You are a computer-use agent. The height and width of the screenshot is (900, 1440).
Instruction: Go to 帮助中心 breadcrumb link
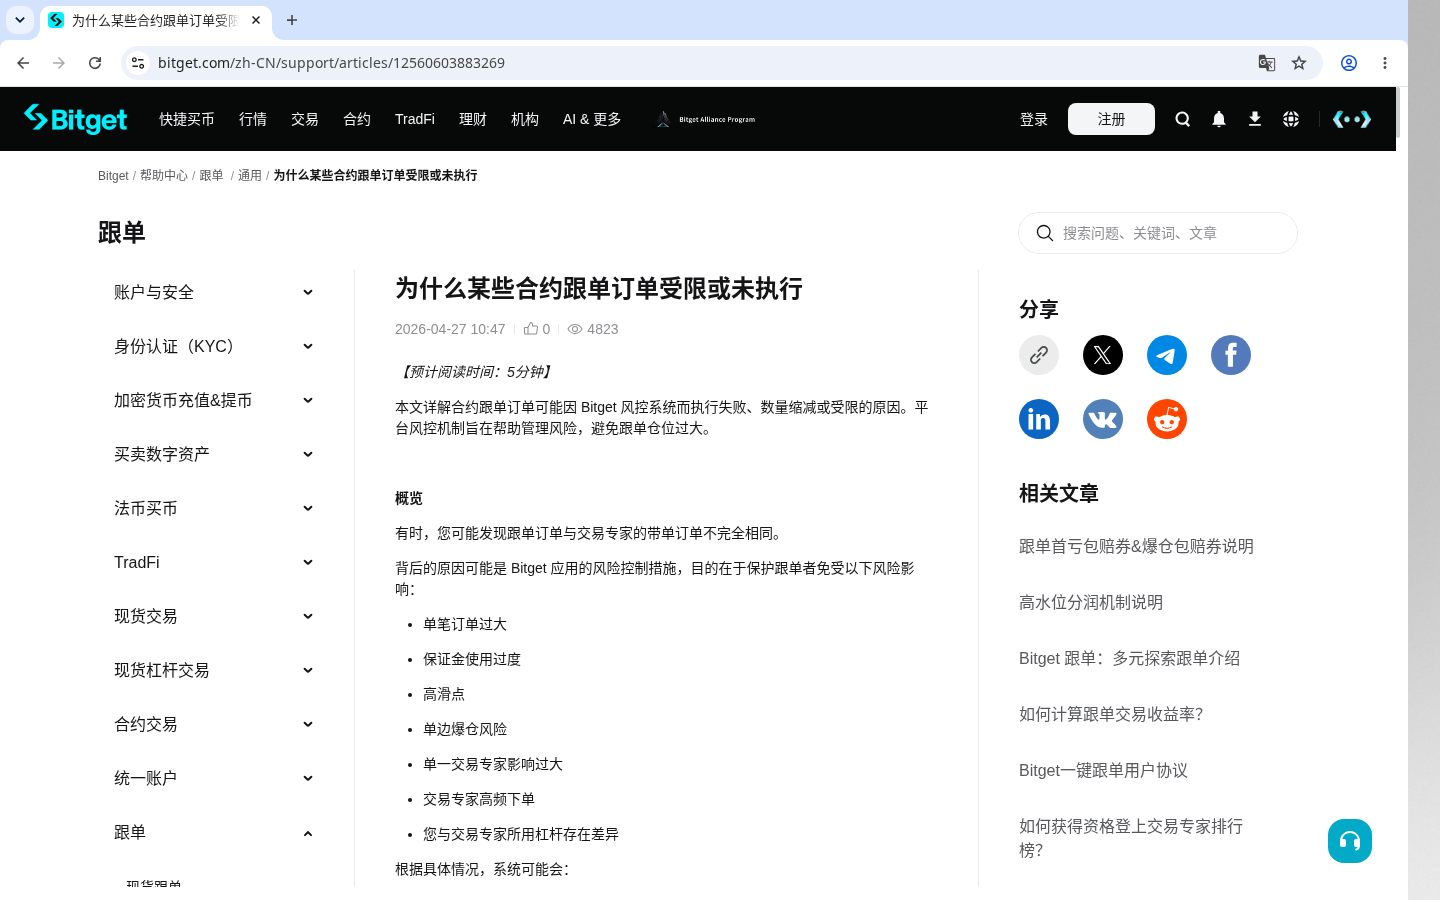point(164,175)
